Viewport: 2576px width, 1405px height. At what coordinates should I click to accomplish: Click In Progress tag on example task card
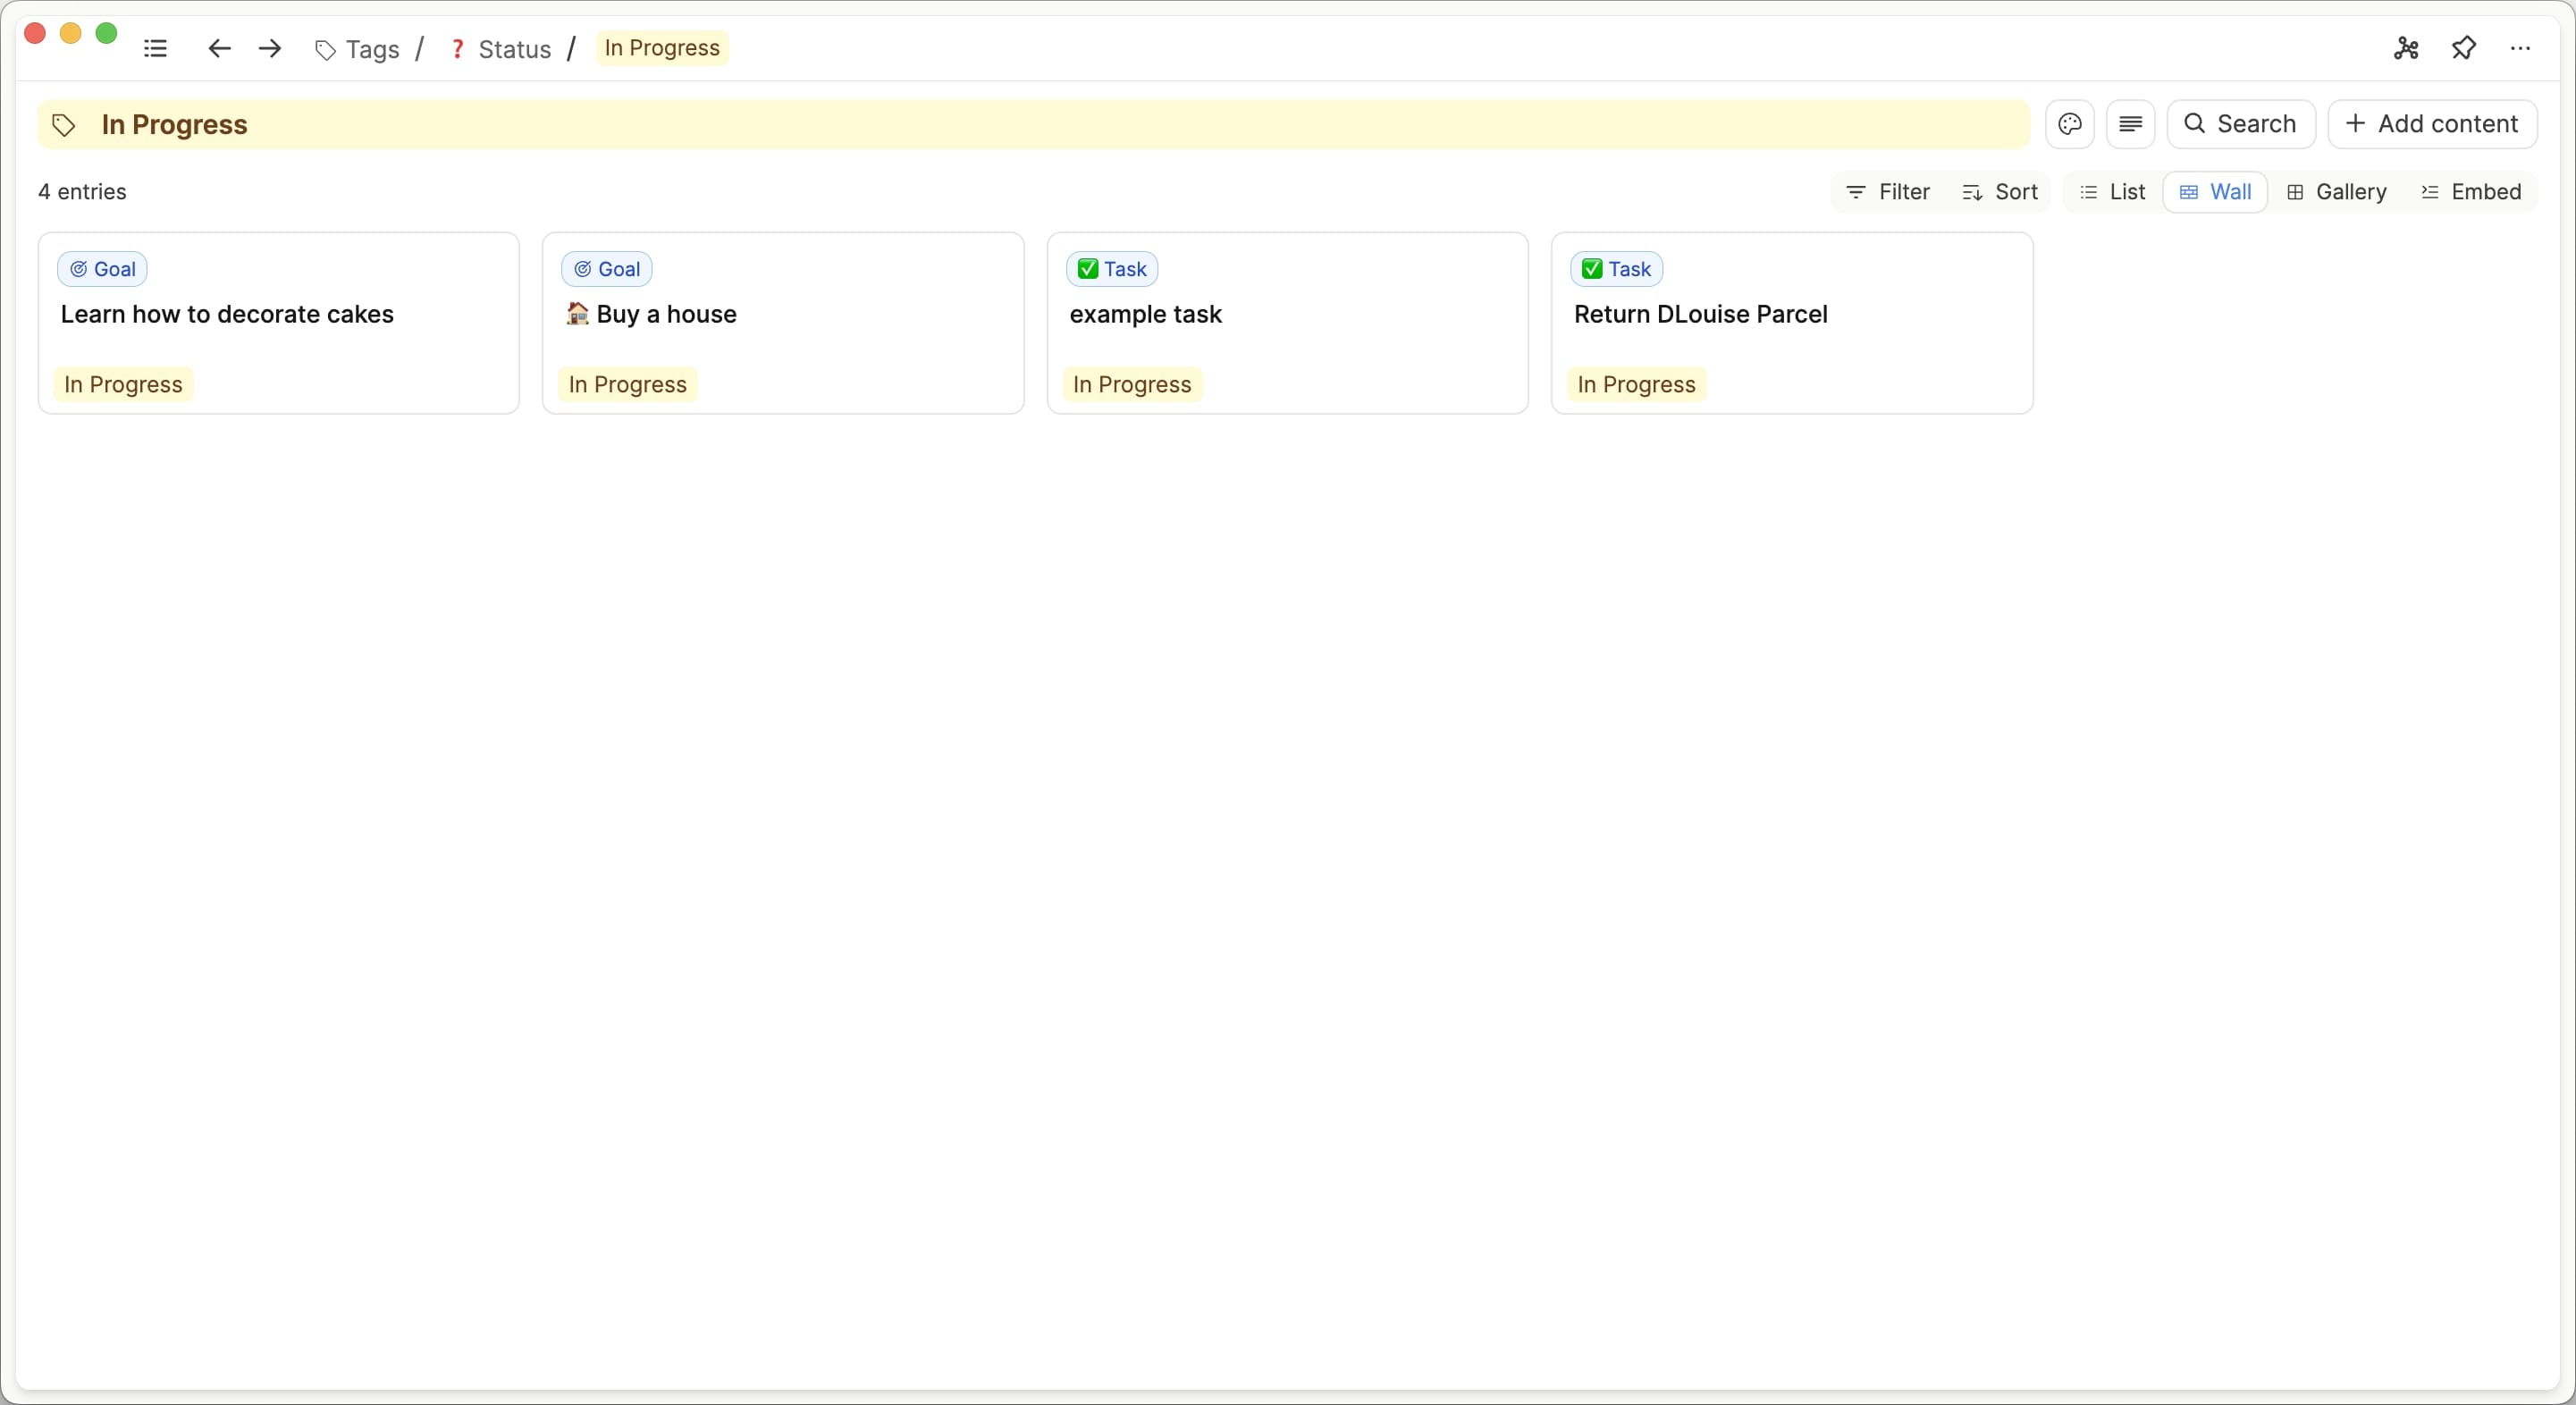pyautogui.click(x=1132, y=385)
